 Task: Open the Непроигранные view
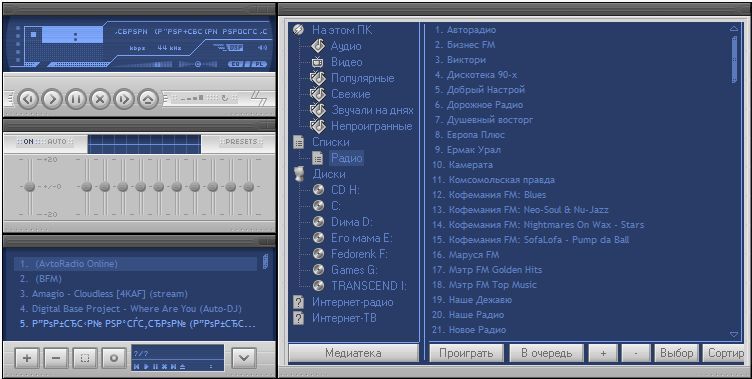click(372, 126)
